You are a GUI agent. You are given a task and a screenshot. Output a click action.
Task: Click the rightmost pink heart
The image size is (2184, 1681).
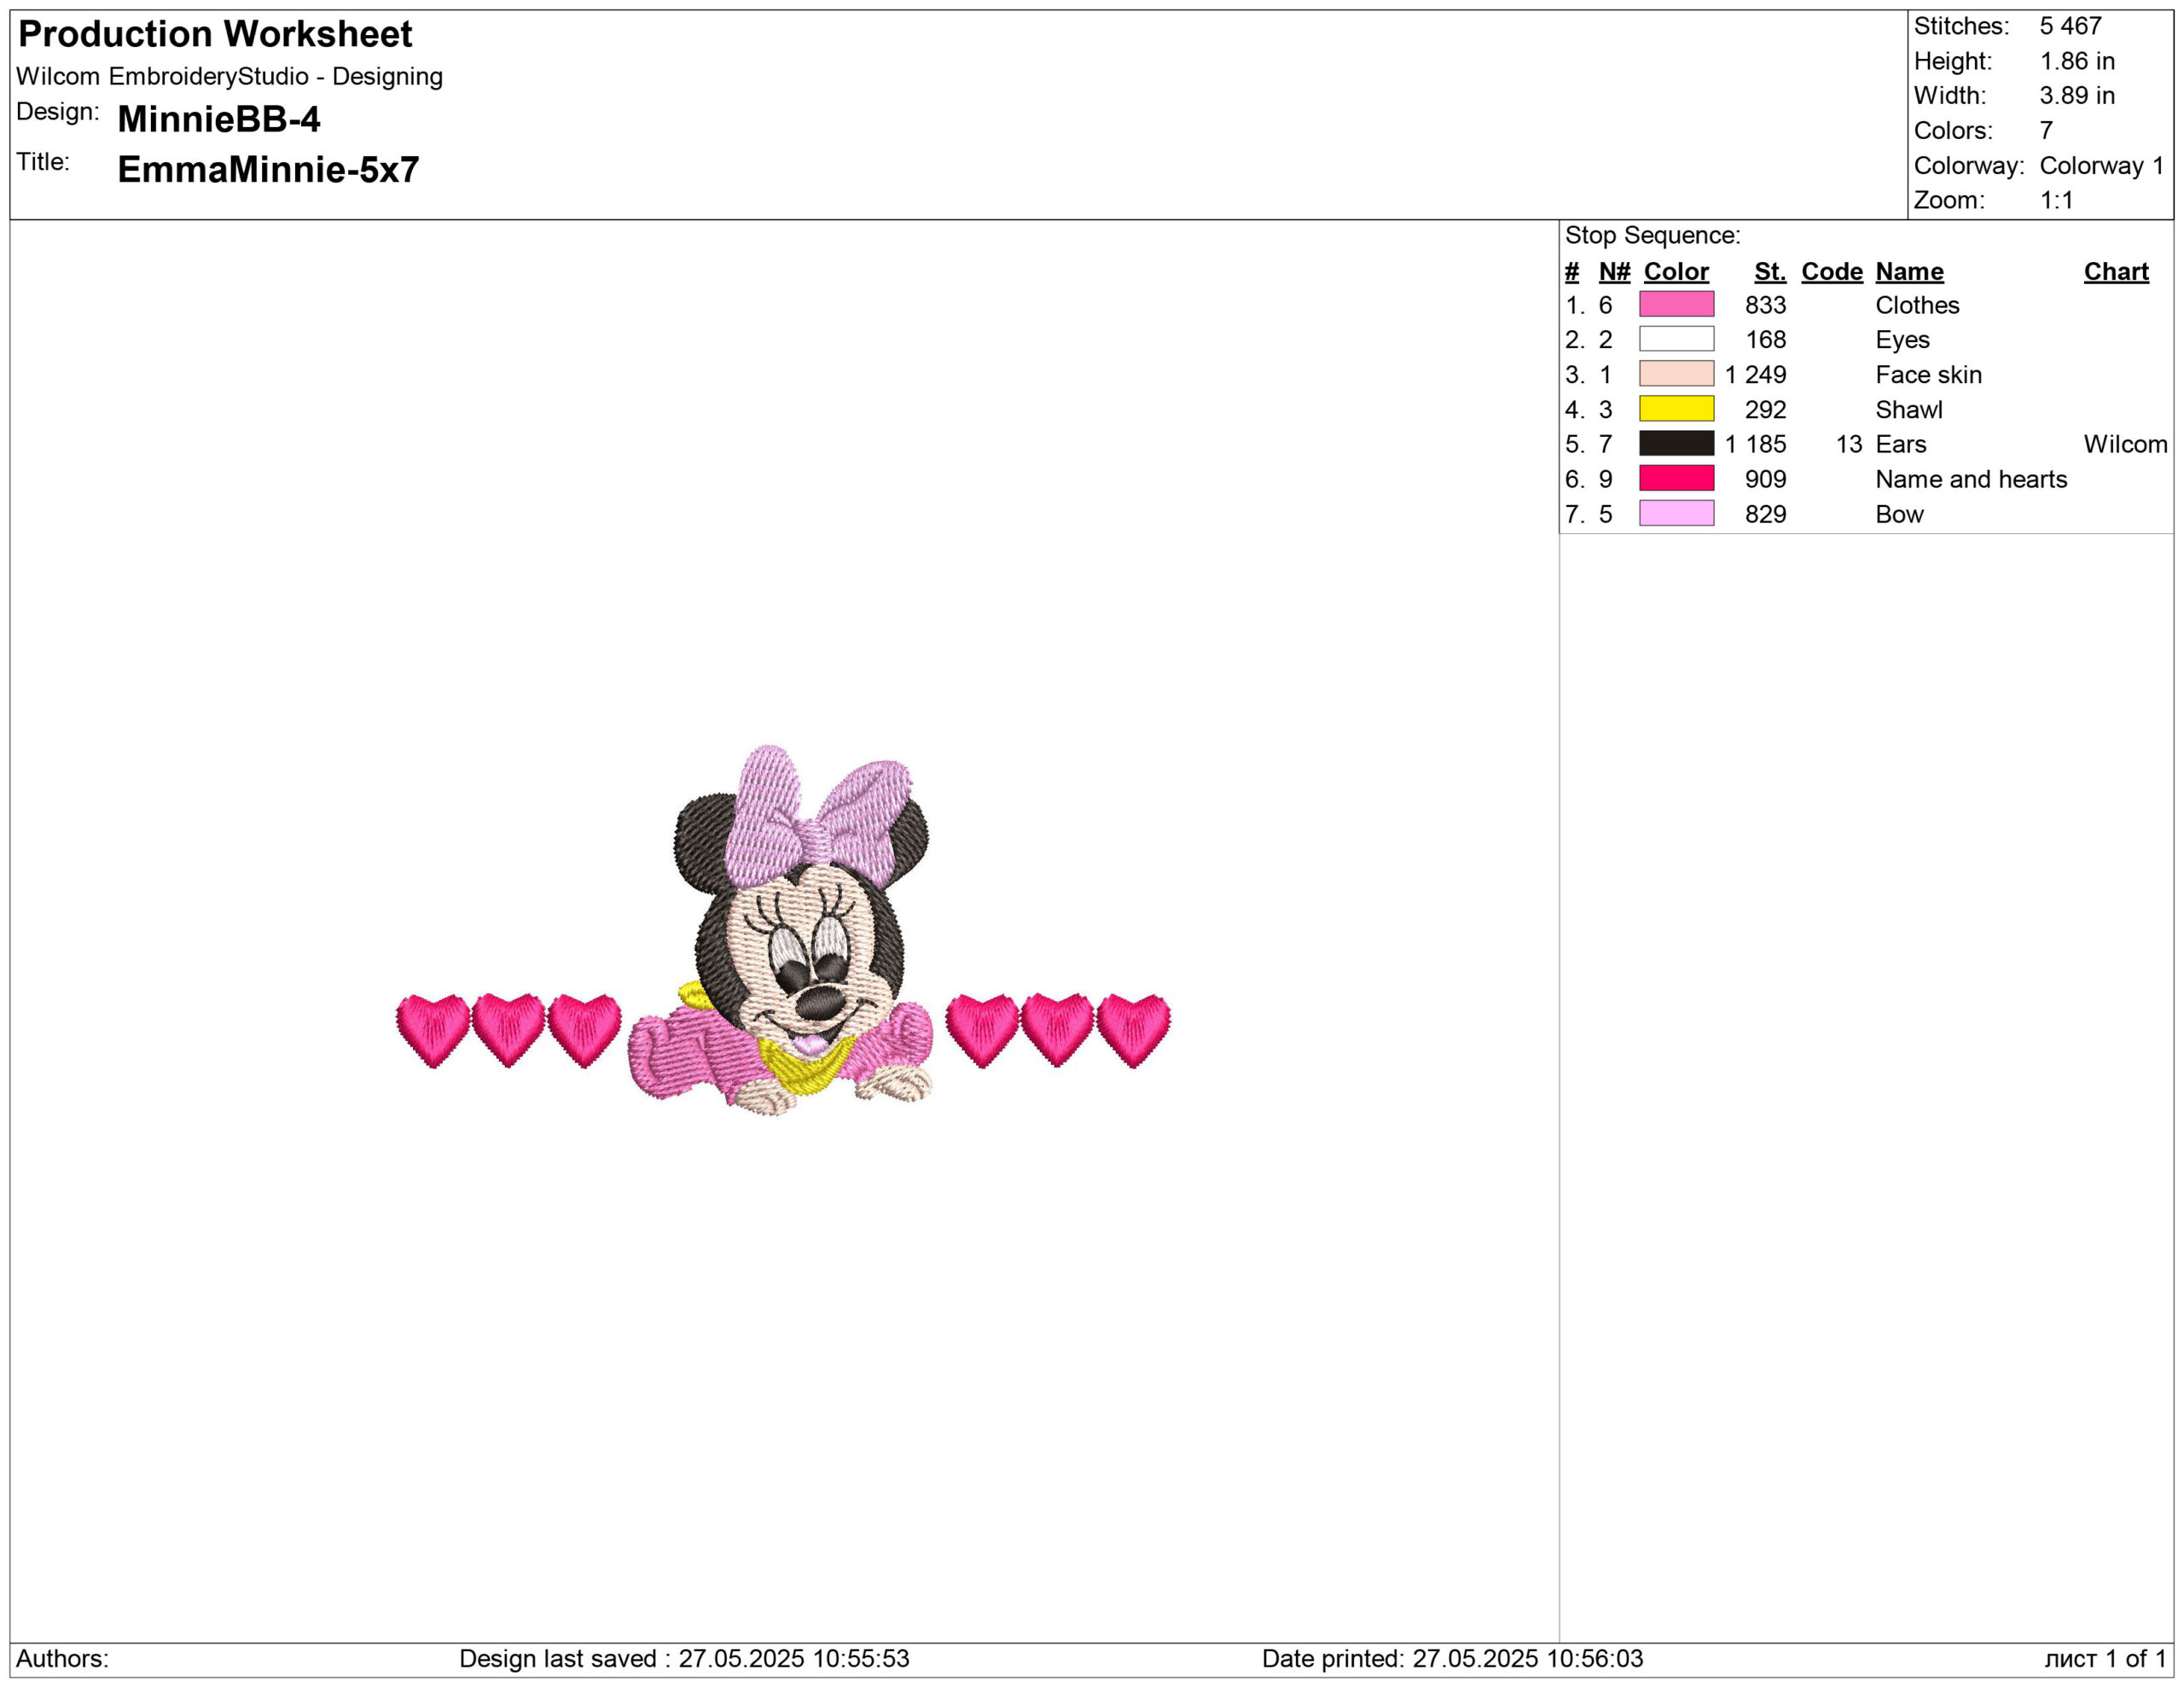(1133, 1028)
